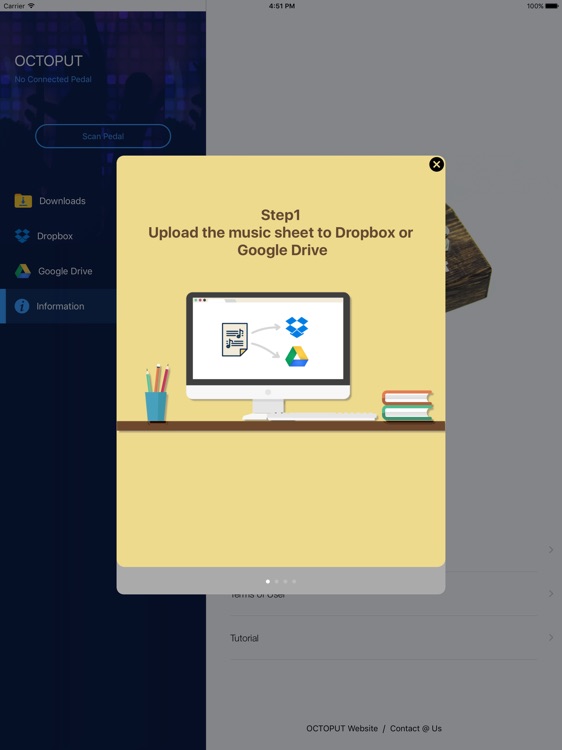This screenshot has height=750, width=562.
Task: Go to fourth tutorial page dot
Action: (x=294, y=582)
